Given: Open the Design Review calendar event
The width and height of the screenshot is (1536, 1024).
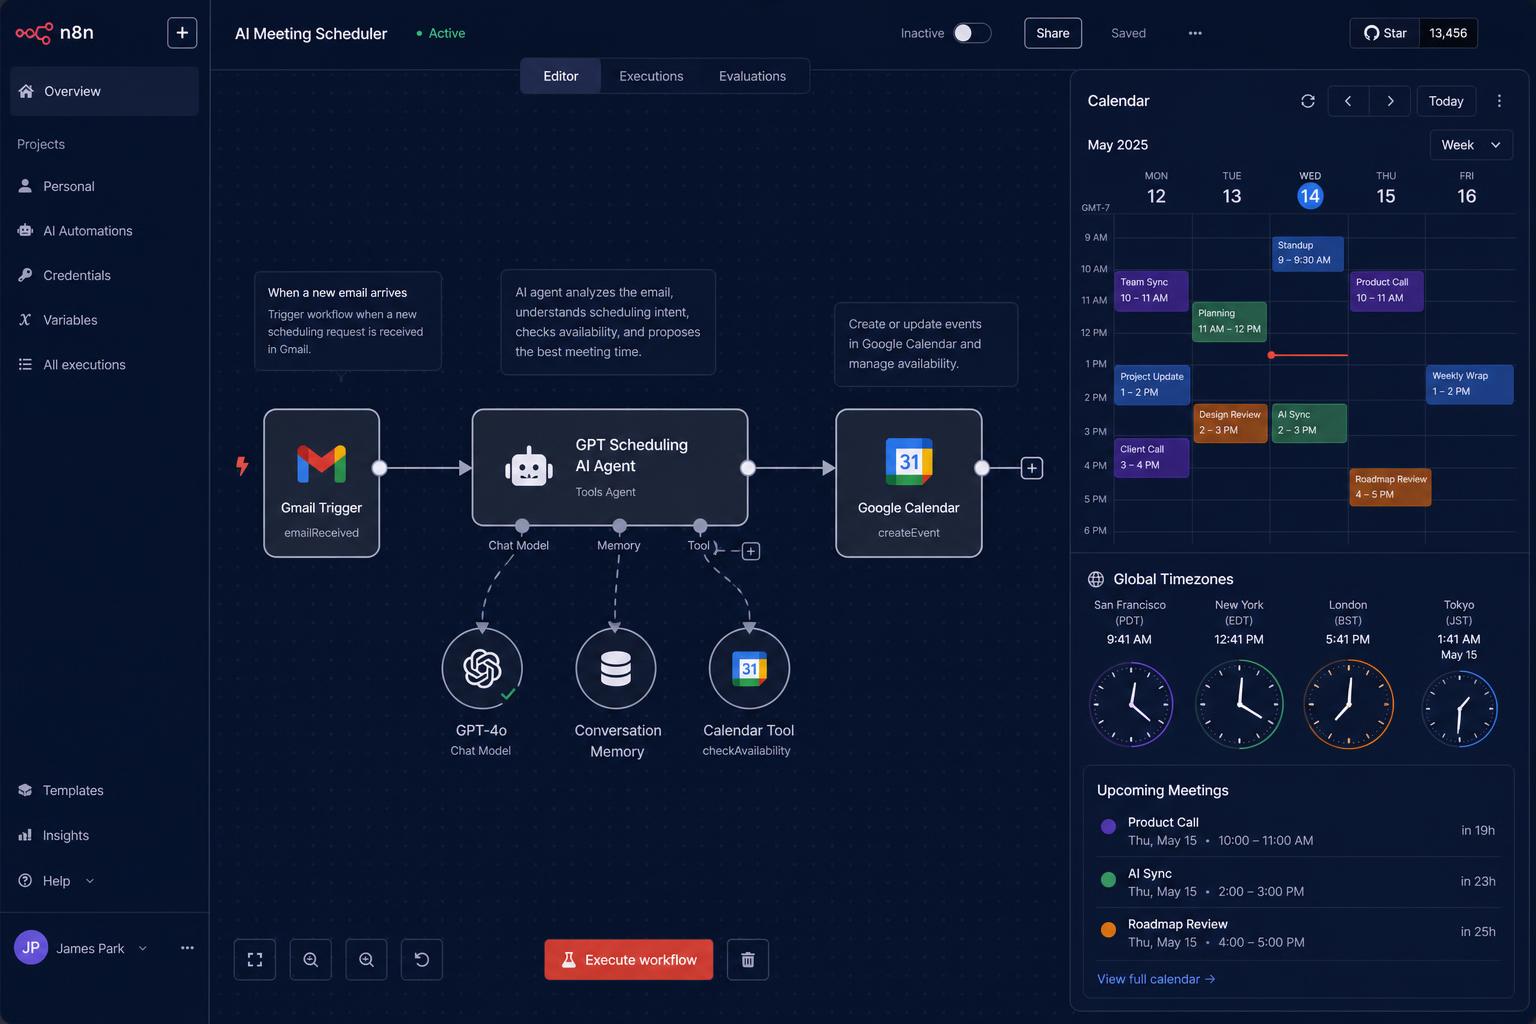Looking at the screenshot, I should (1230, 422).
